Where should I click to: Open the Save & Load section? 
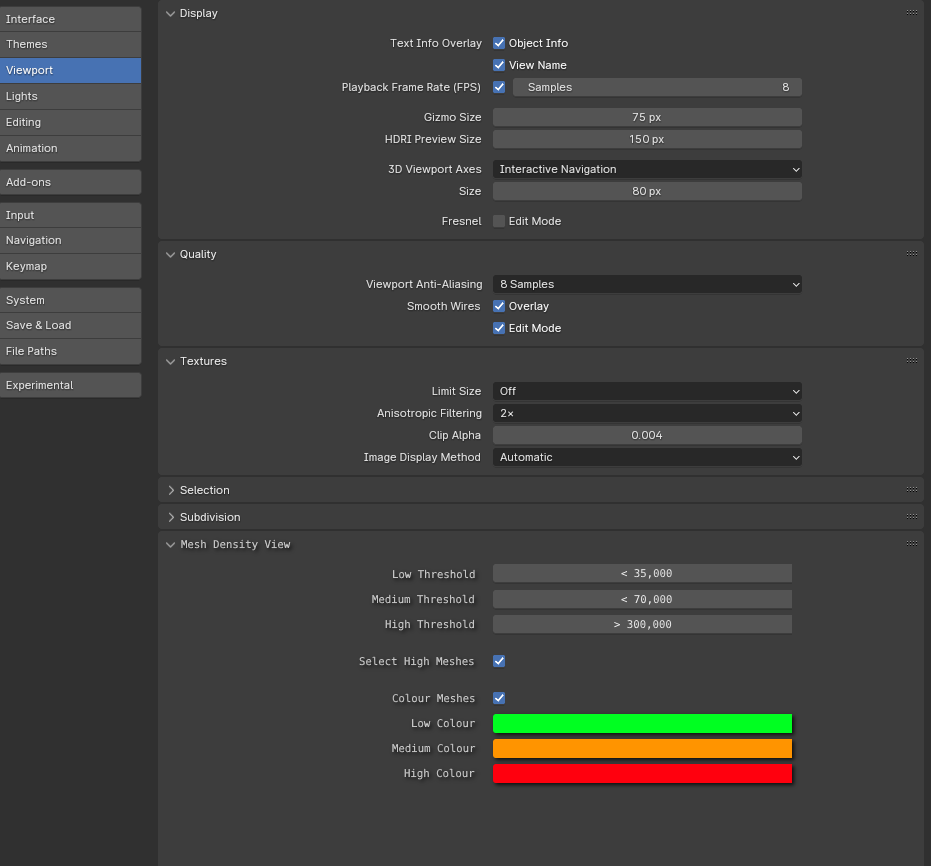[71, 325]
